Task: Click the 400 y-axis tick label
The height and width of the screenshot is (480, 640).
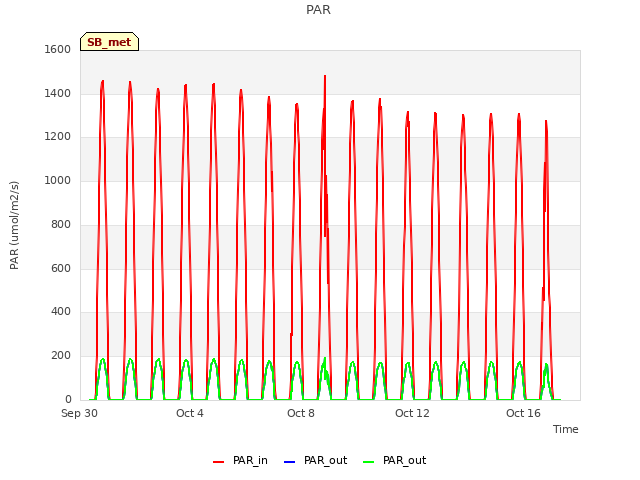Action: click(x=61, y=311)
